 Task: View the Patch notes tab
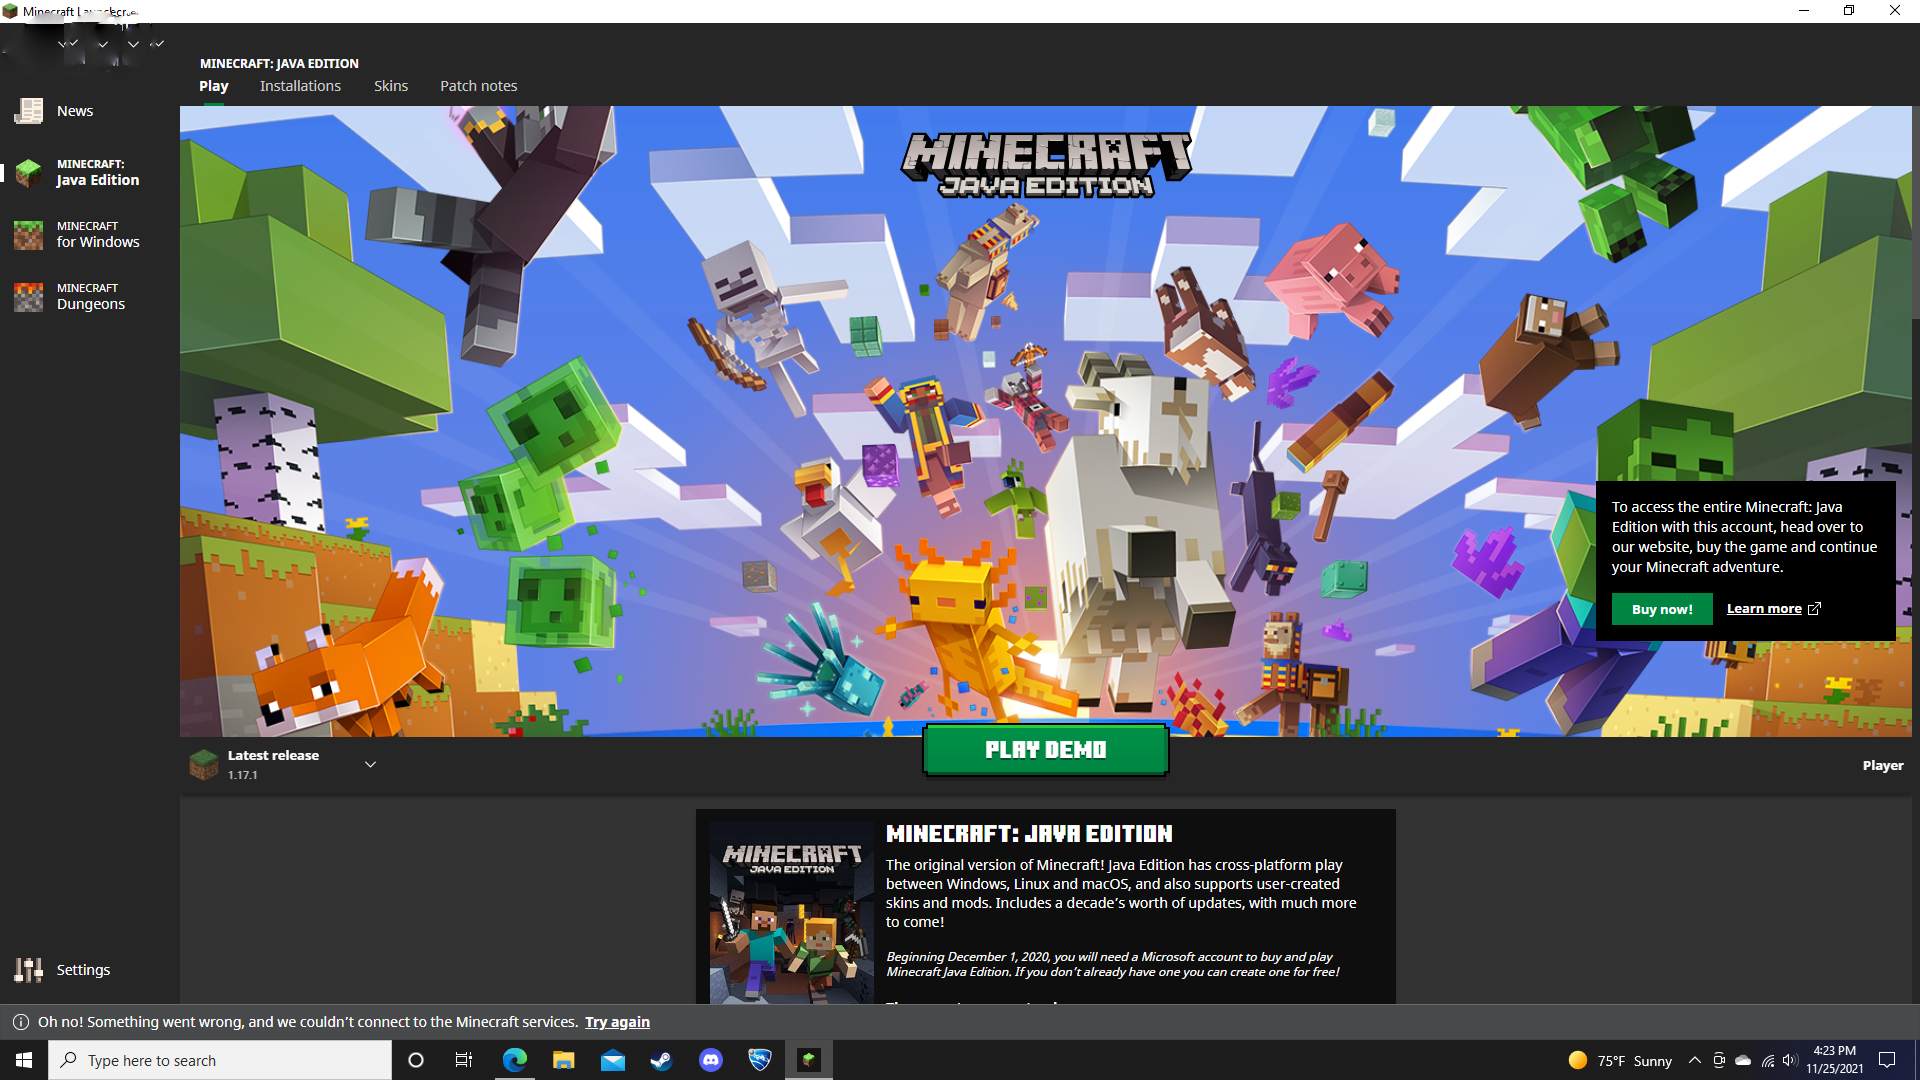(x=478, y=86)
